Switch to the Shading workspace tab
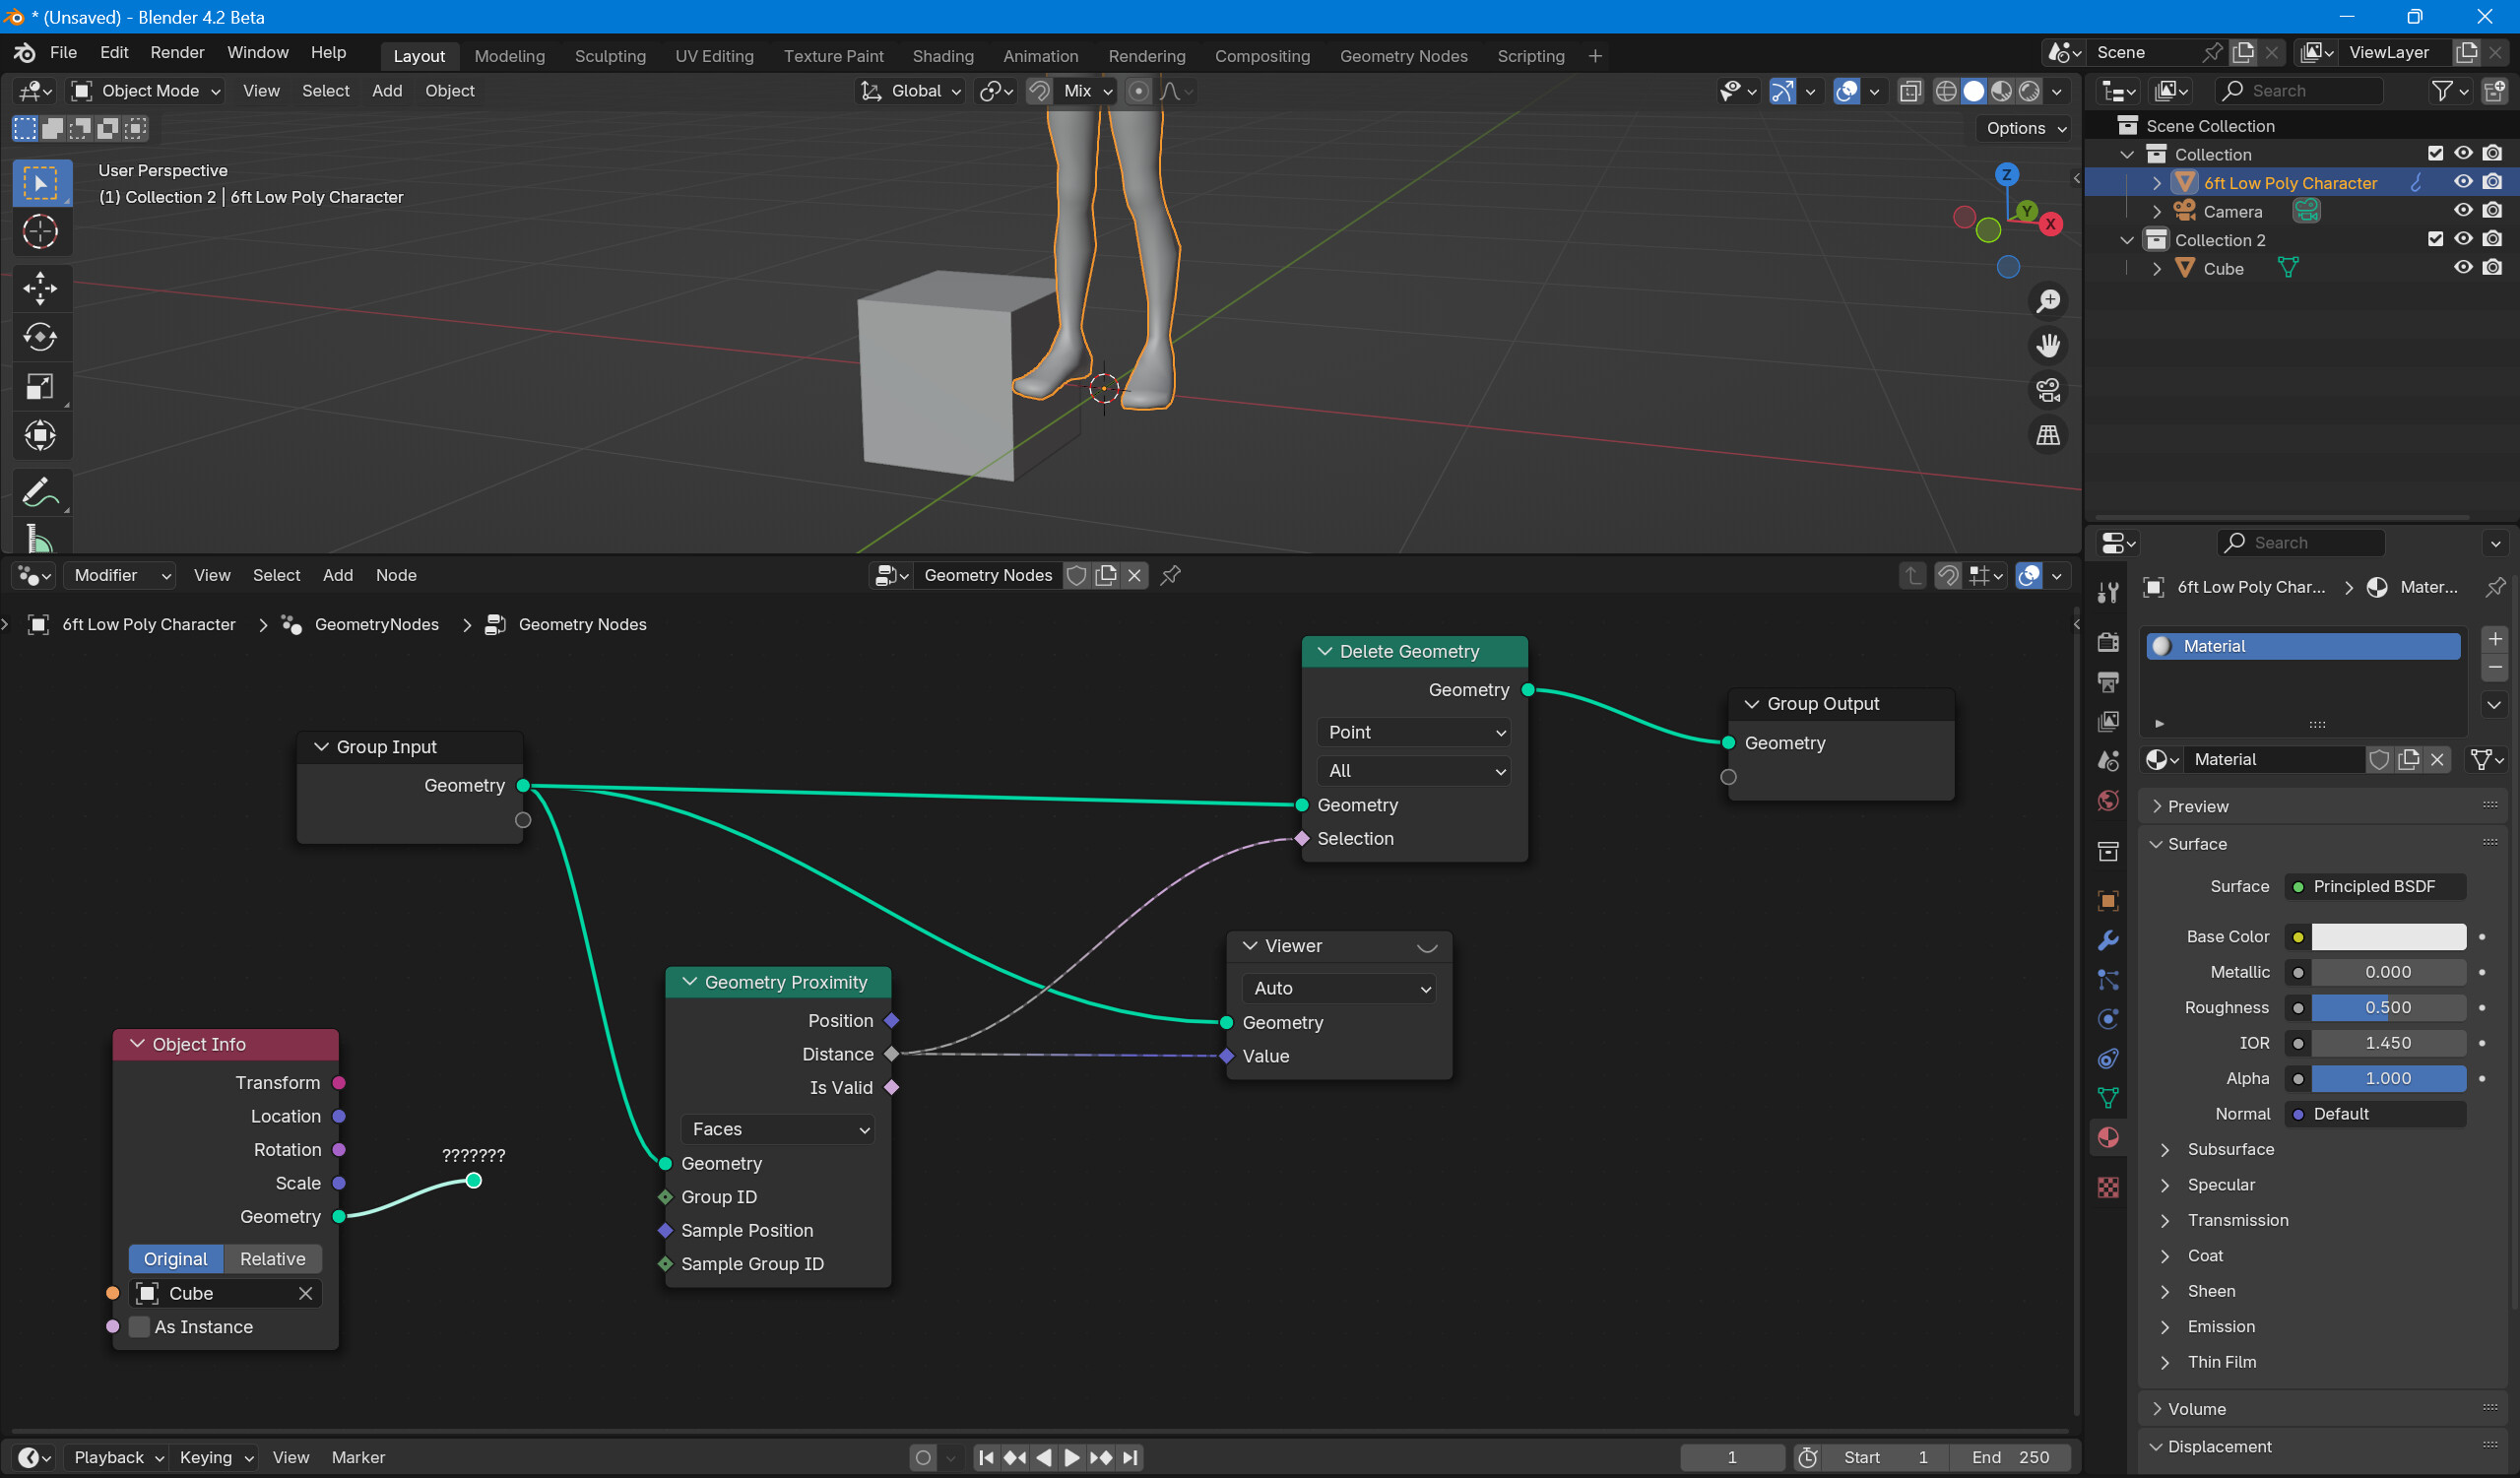This screenshot has width=2520, height=1478. (943, 56)
